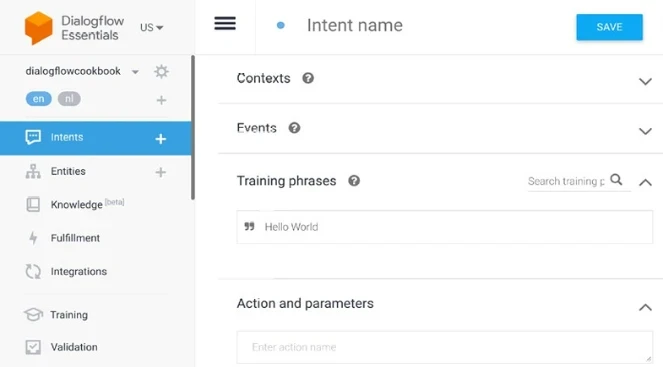This screenshot has height=367, width=663.
Task: Click the SAVE button
Action: tap(609, 27)
